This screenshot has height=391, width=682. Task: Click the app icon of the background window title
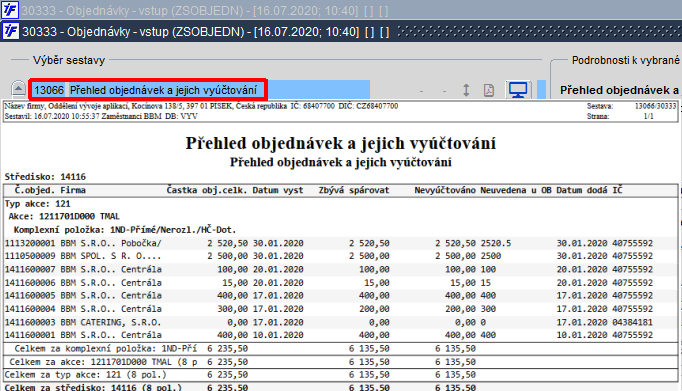10,10
